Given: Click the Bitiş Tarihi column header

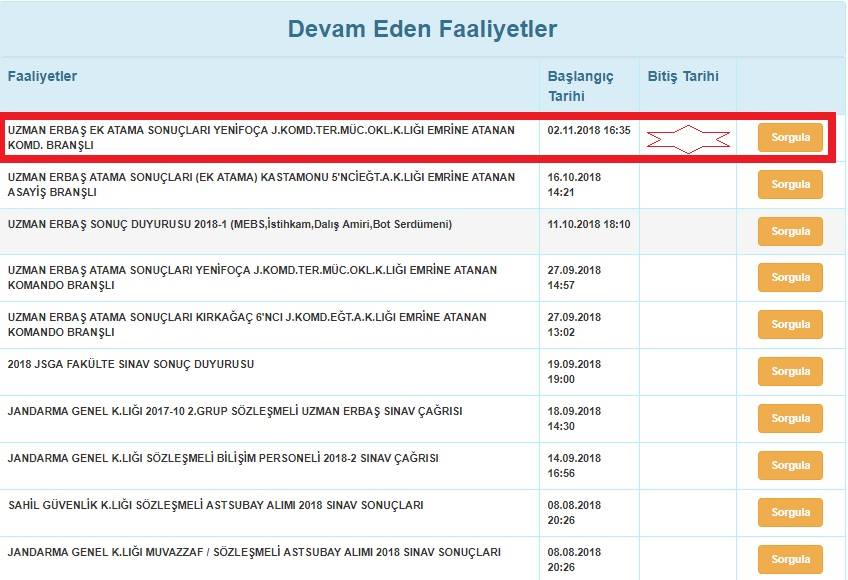Looking at the screenshot, I should point(683,76).
